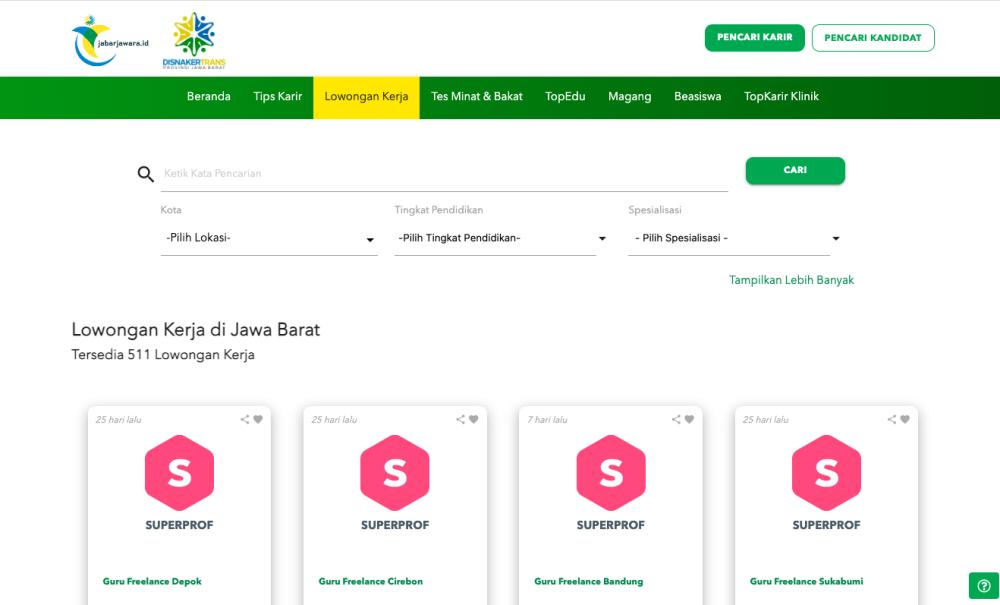The image size is (1000, 605).
Task: Focus the Ketik Kata Pencarian search field
Action: [444, 173]
